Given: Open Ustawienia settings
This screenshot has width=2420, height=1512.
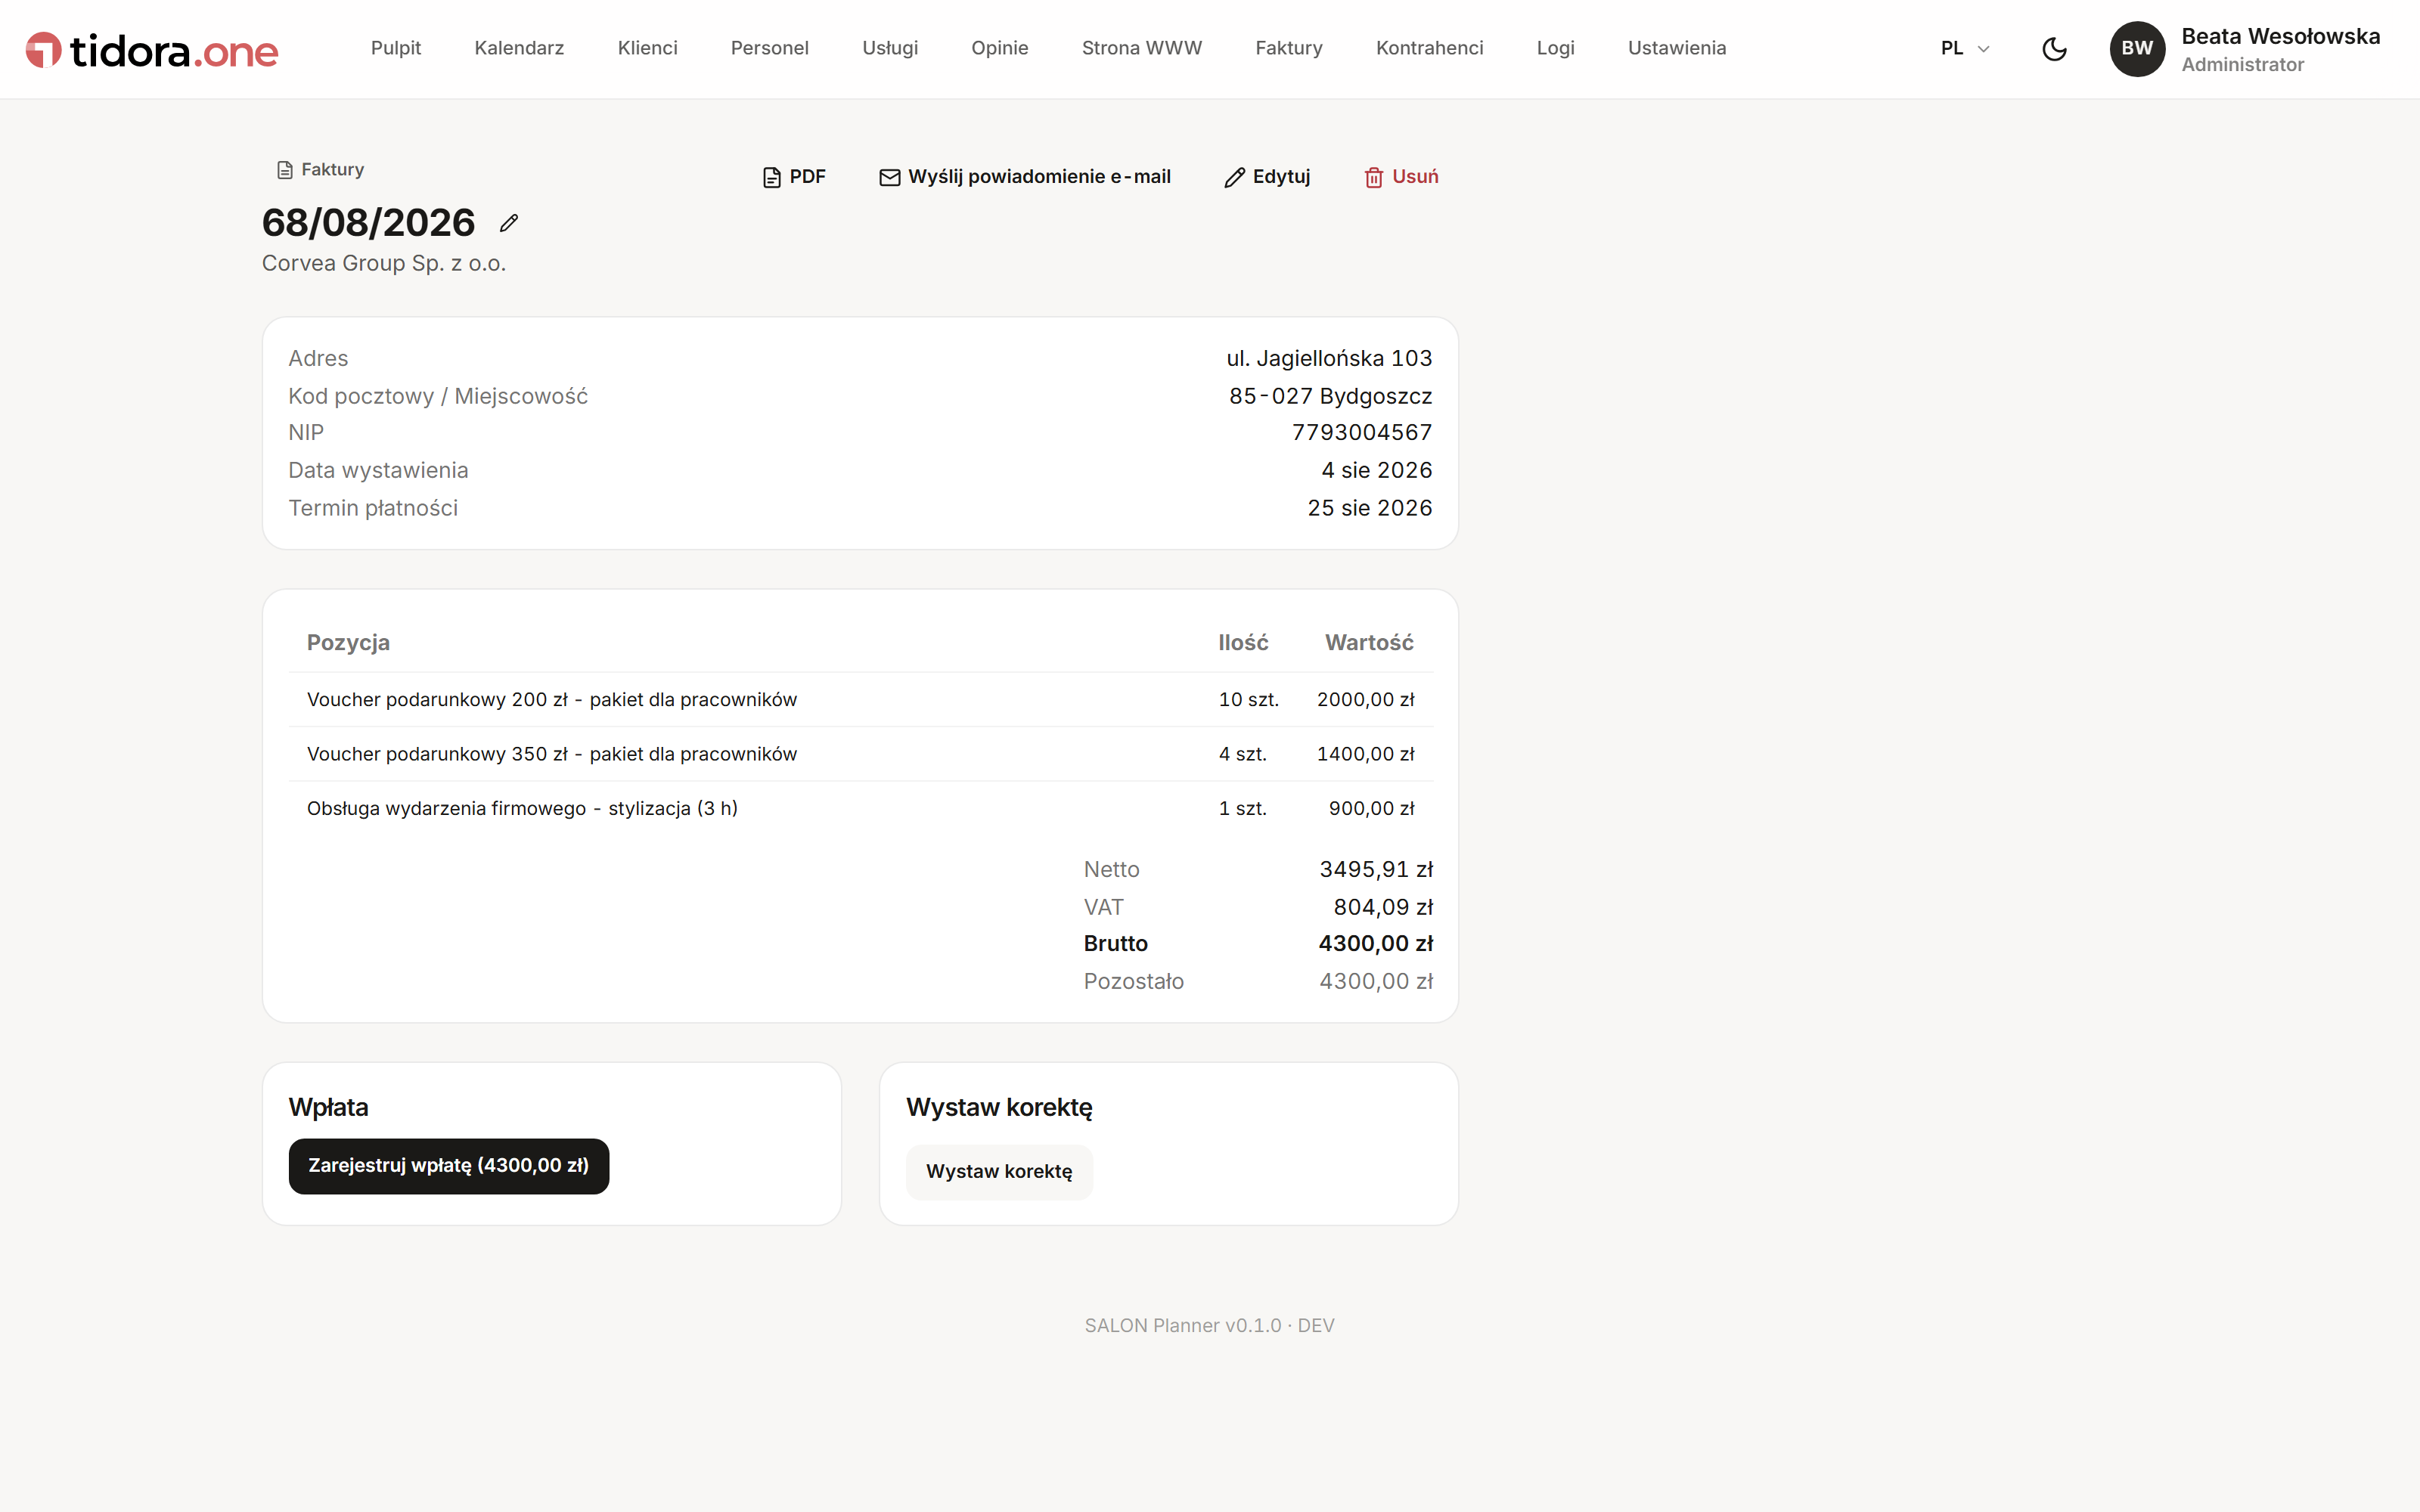Looking at the screenshot, I should click(x=1677, y=48).
